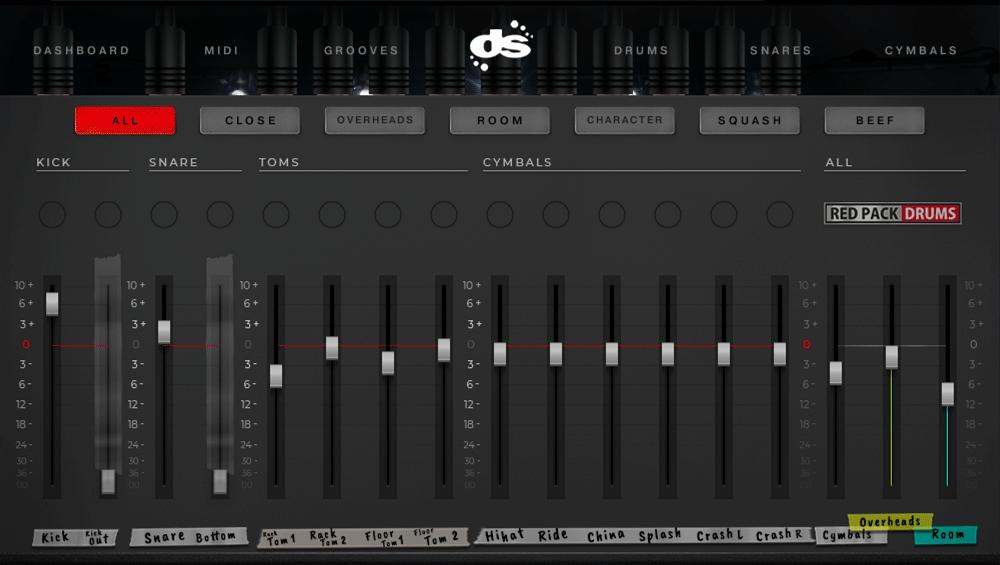The width and height of the screenshot is (1000, 565).
Task: Click the Hihat tape label
Action: 504,536
